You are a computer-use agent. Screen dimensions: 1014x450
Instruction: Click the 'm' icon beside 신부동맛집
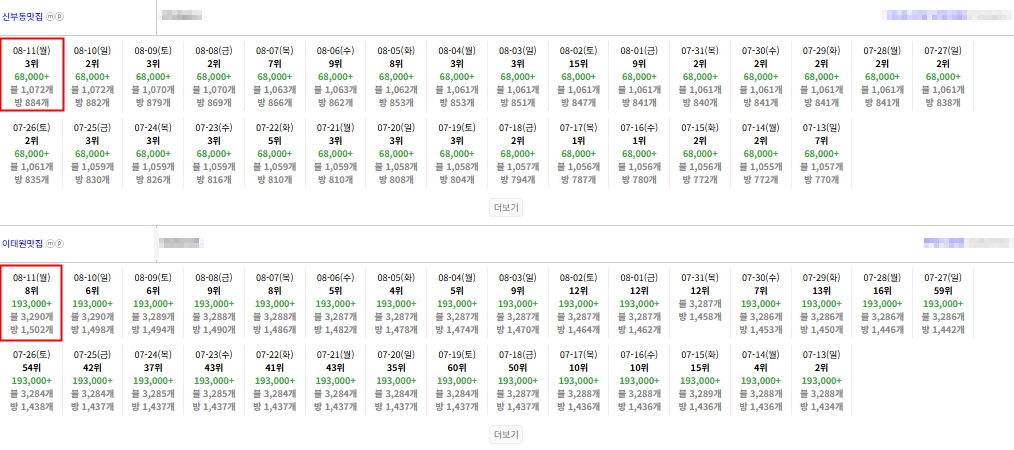click(50, 17)
